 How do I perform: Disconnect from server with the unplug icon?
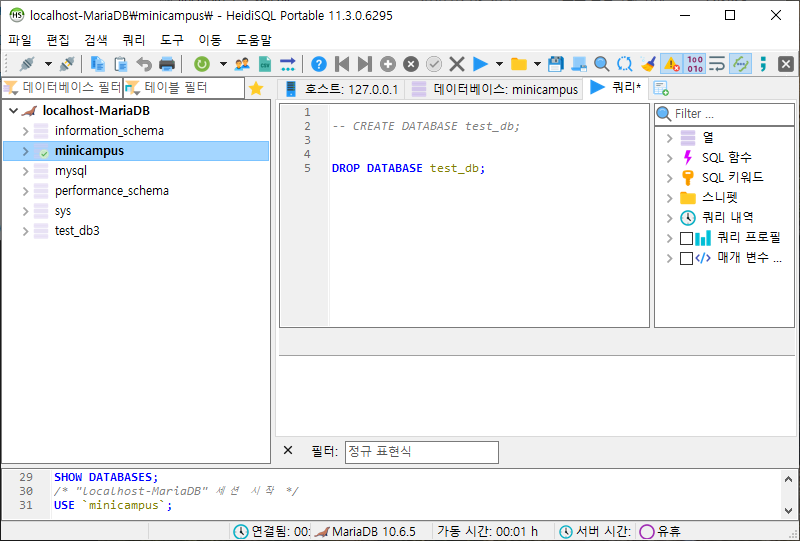67,64
